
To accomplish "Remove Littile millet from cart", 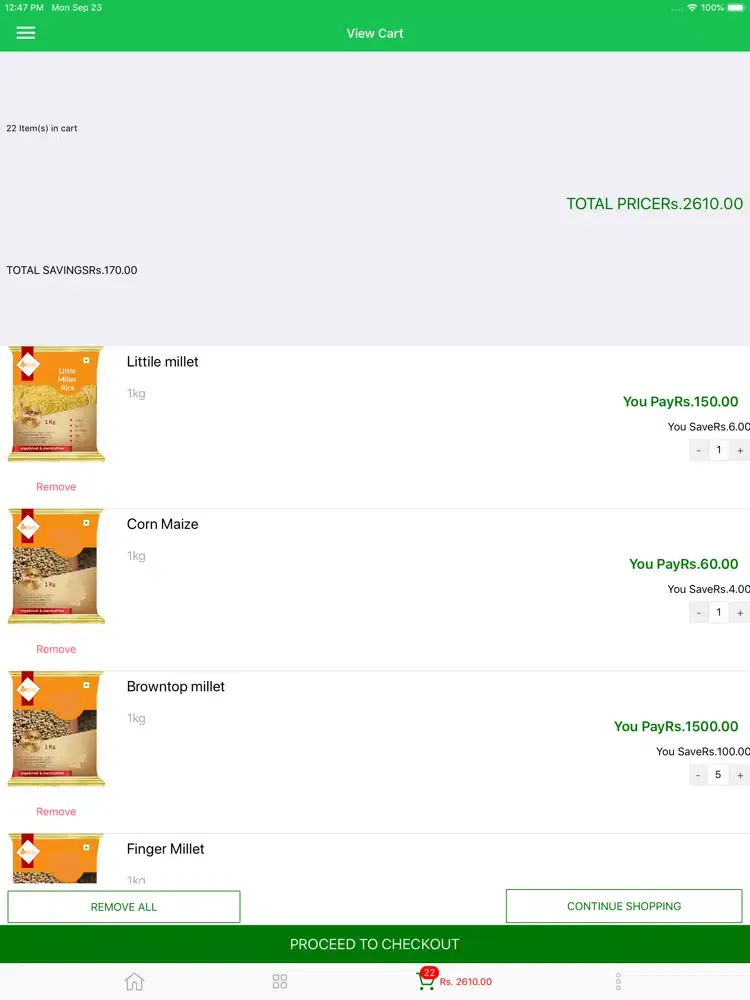I will [56, 487].
